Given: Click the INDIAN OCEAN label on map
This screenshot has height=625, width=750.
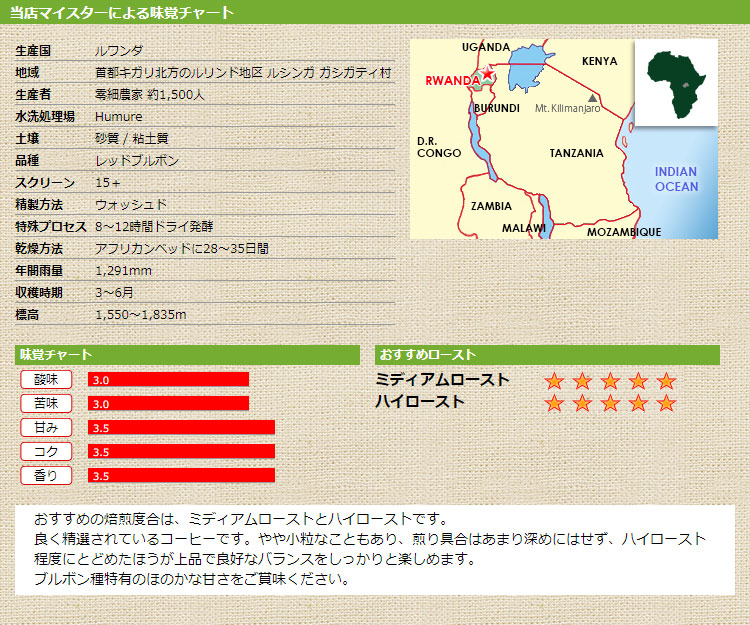Looking at the screenshot, I should 676,179.
